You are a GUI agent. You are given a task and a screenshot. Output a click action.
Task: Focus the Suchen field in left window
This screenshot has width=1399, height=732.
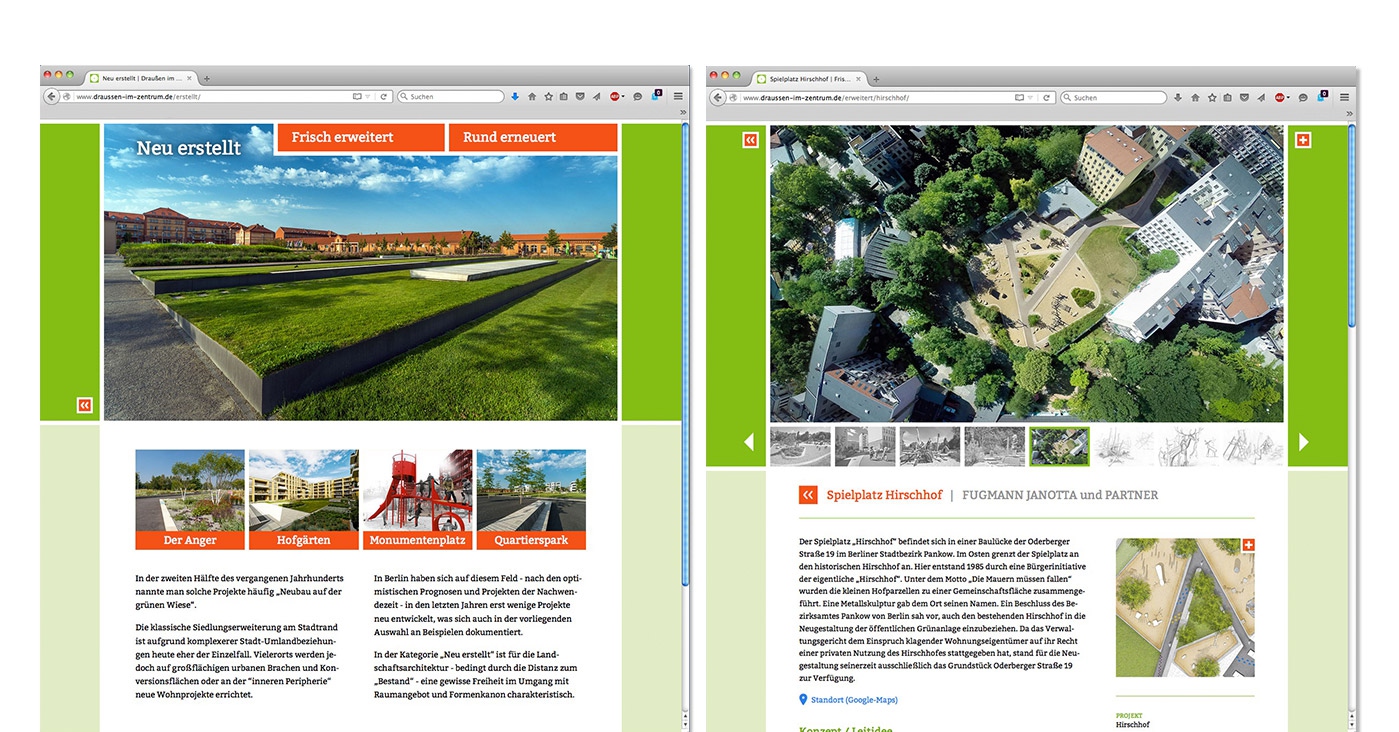(x=450, y=97)
